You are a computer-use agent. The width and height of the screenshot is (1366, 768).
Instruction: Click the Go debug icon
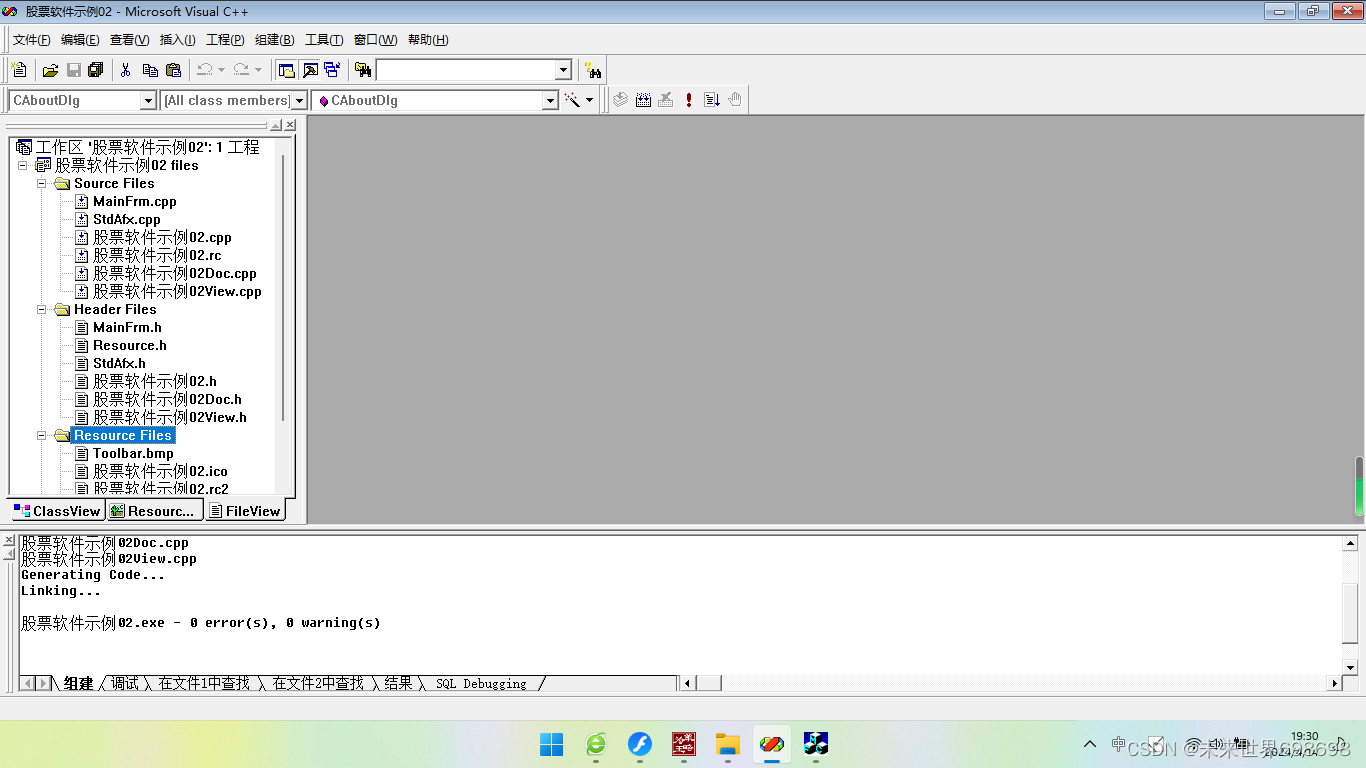tap(712, 100)
